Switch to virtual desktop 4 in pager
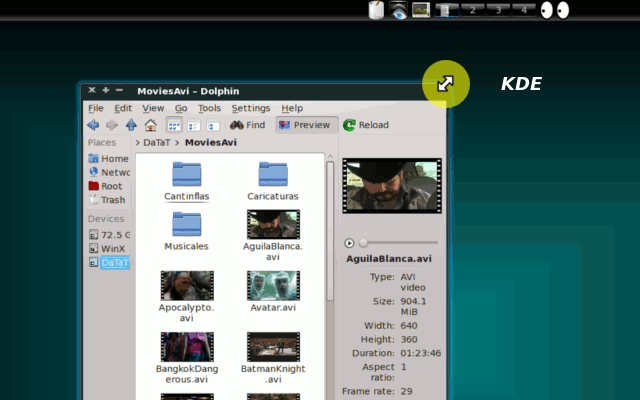The height and width of the screenshot is (400, 640). (524, 10)
